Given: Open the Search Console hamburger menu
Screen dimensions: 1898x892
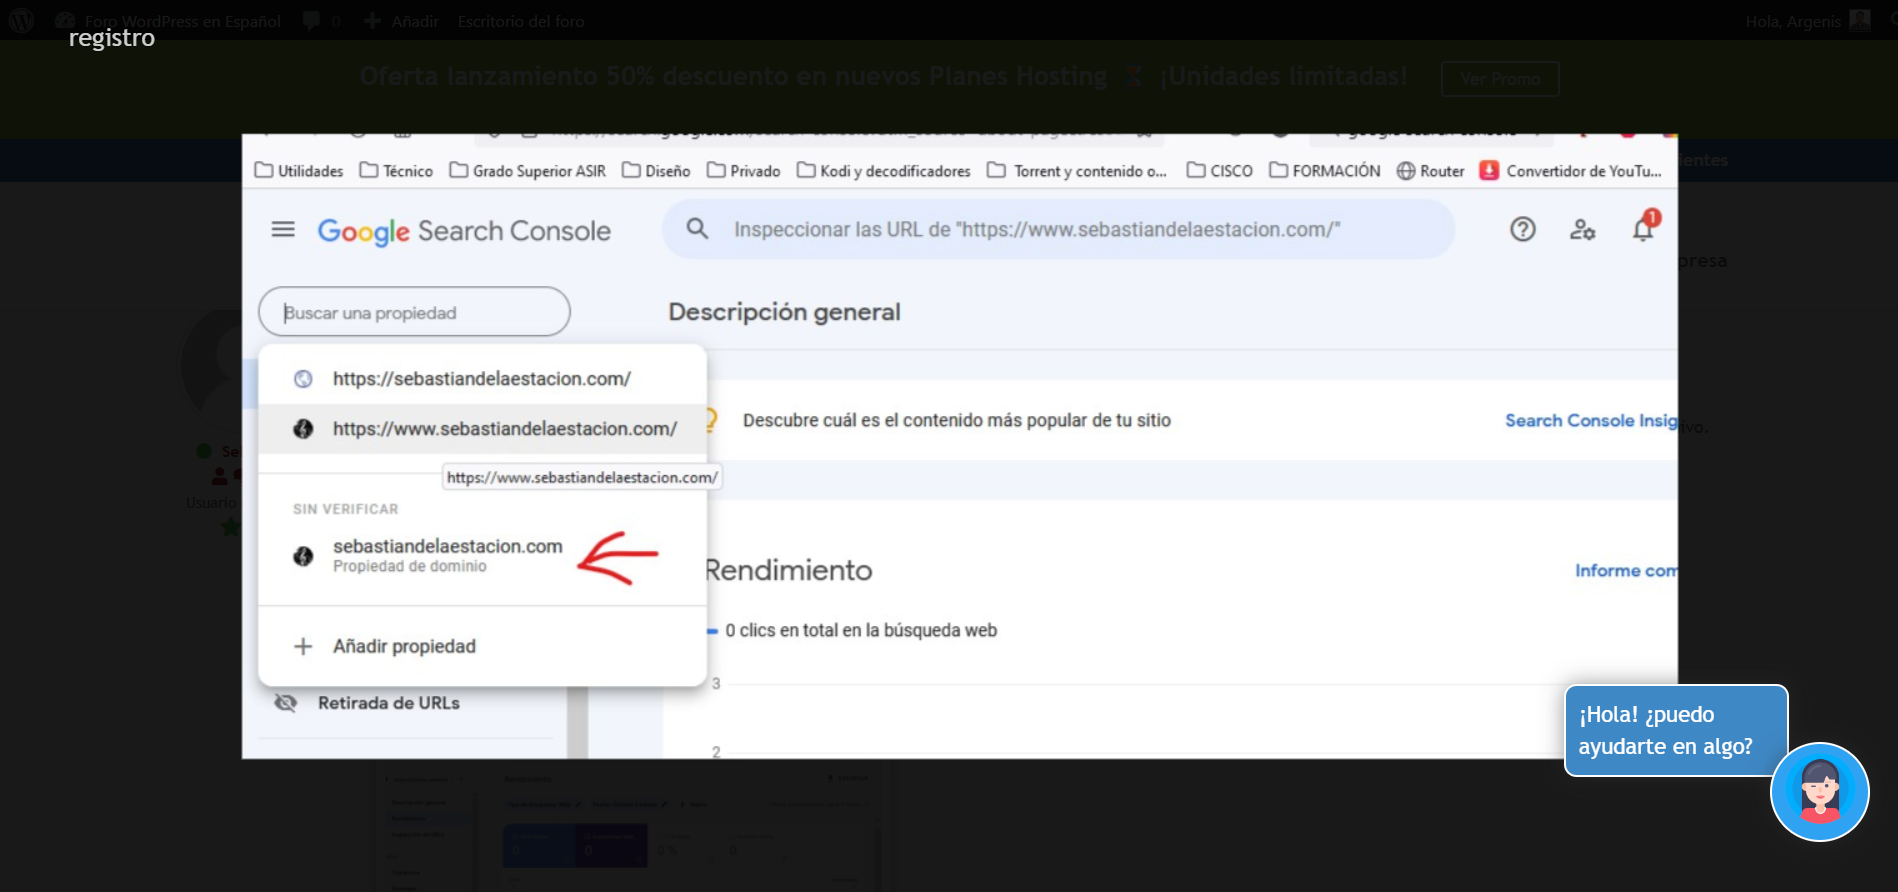Looking at the screenshot, I should click(283, 230).
